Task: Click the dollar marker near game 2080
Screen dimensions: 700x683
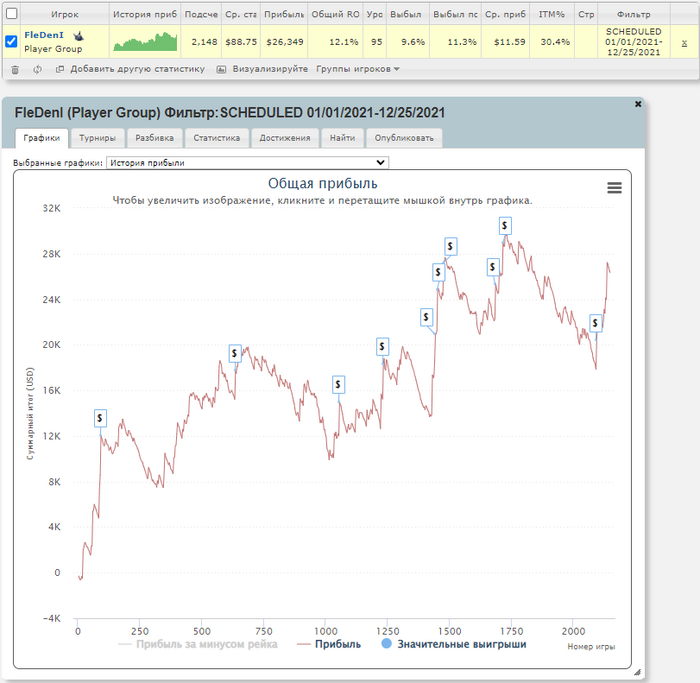Action: [595, 323]
